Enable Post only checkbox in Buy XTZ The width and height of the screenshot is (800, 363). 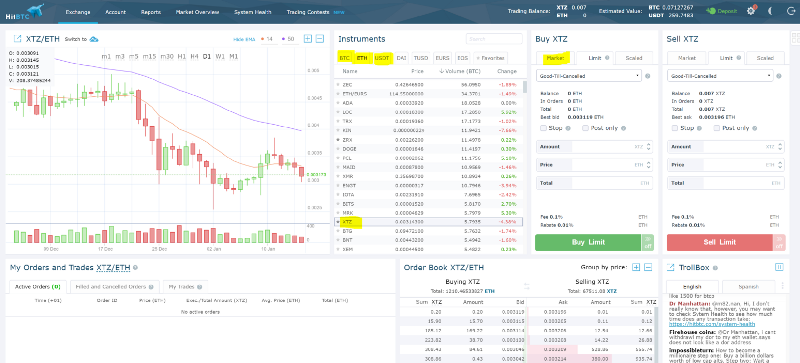coord(586,128)
